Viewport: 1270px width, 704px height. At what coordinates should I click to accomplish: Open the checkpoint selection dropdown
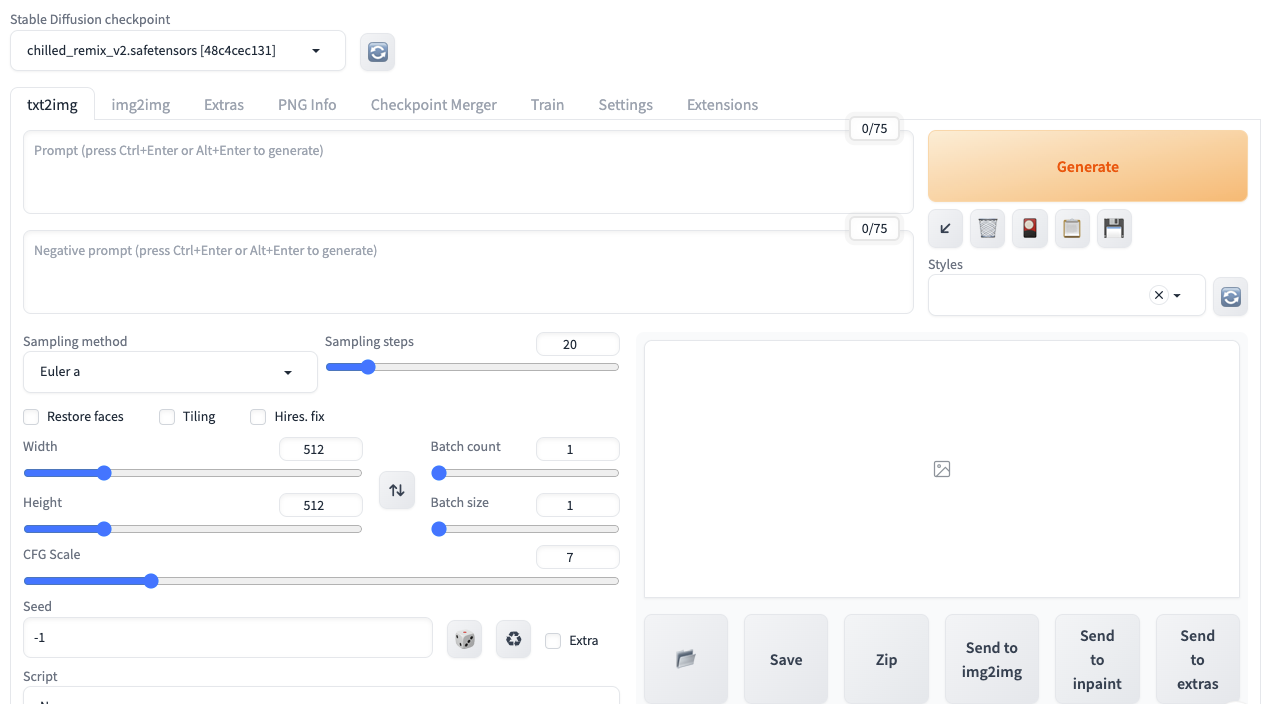[314, 50]
